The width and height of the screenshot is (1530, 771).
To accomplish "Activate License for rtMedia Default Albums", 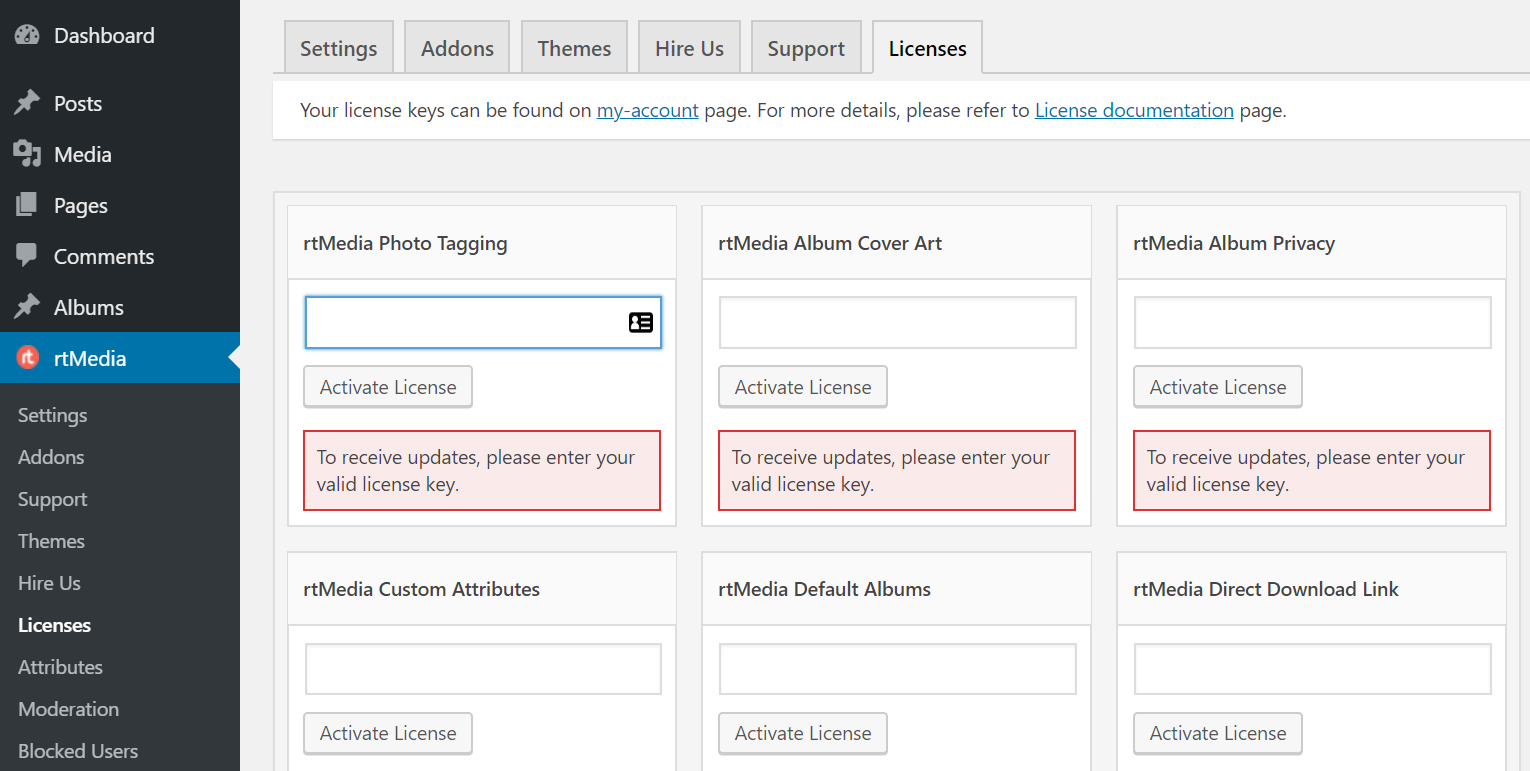I will tap(802, 733).
